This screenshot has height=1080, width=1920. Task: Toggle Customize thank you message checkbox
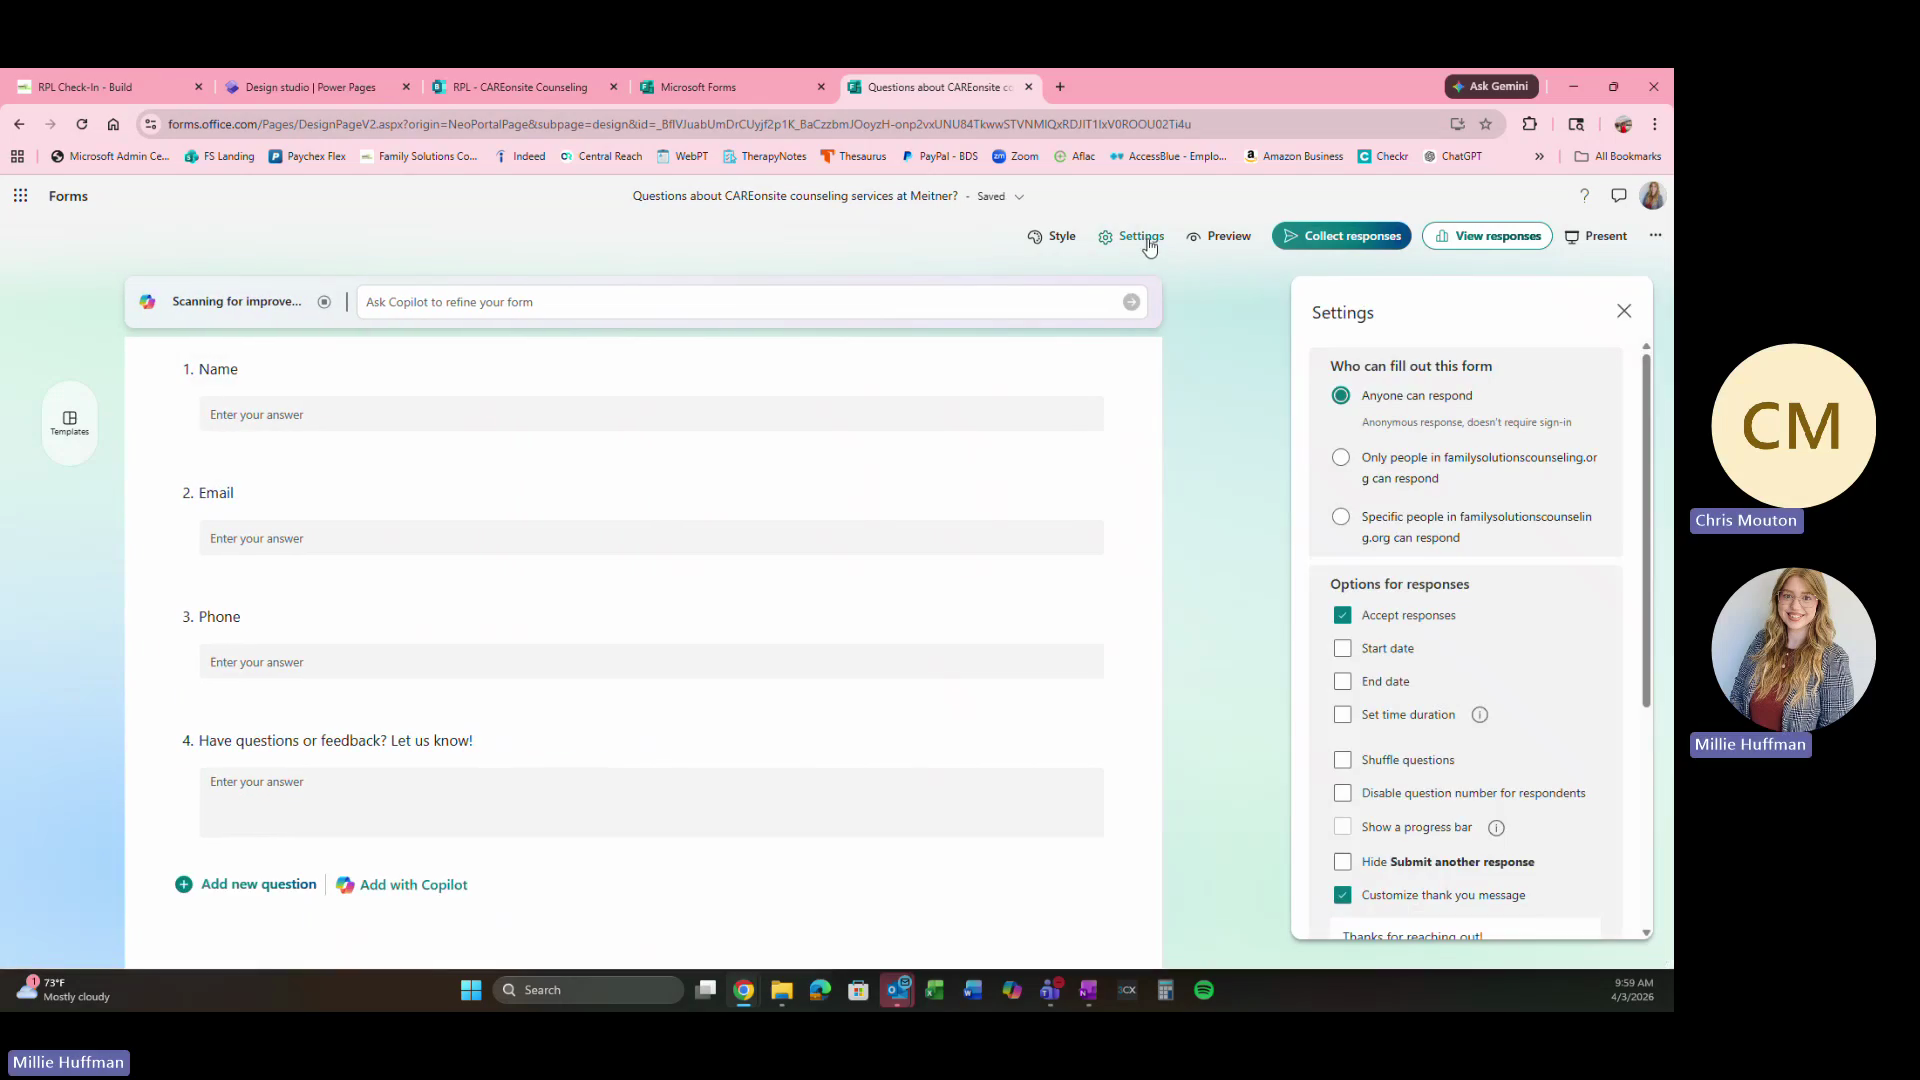(x=1342, y=895)
